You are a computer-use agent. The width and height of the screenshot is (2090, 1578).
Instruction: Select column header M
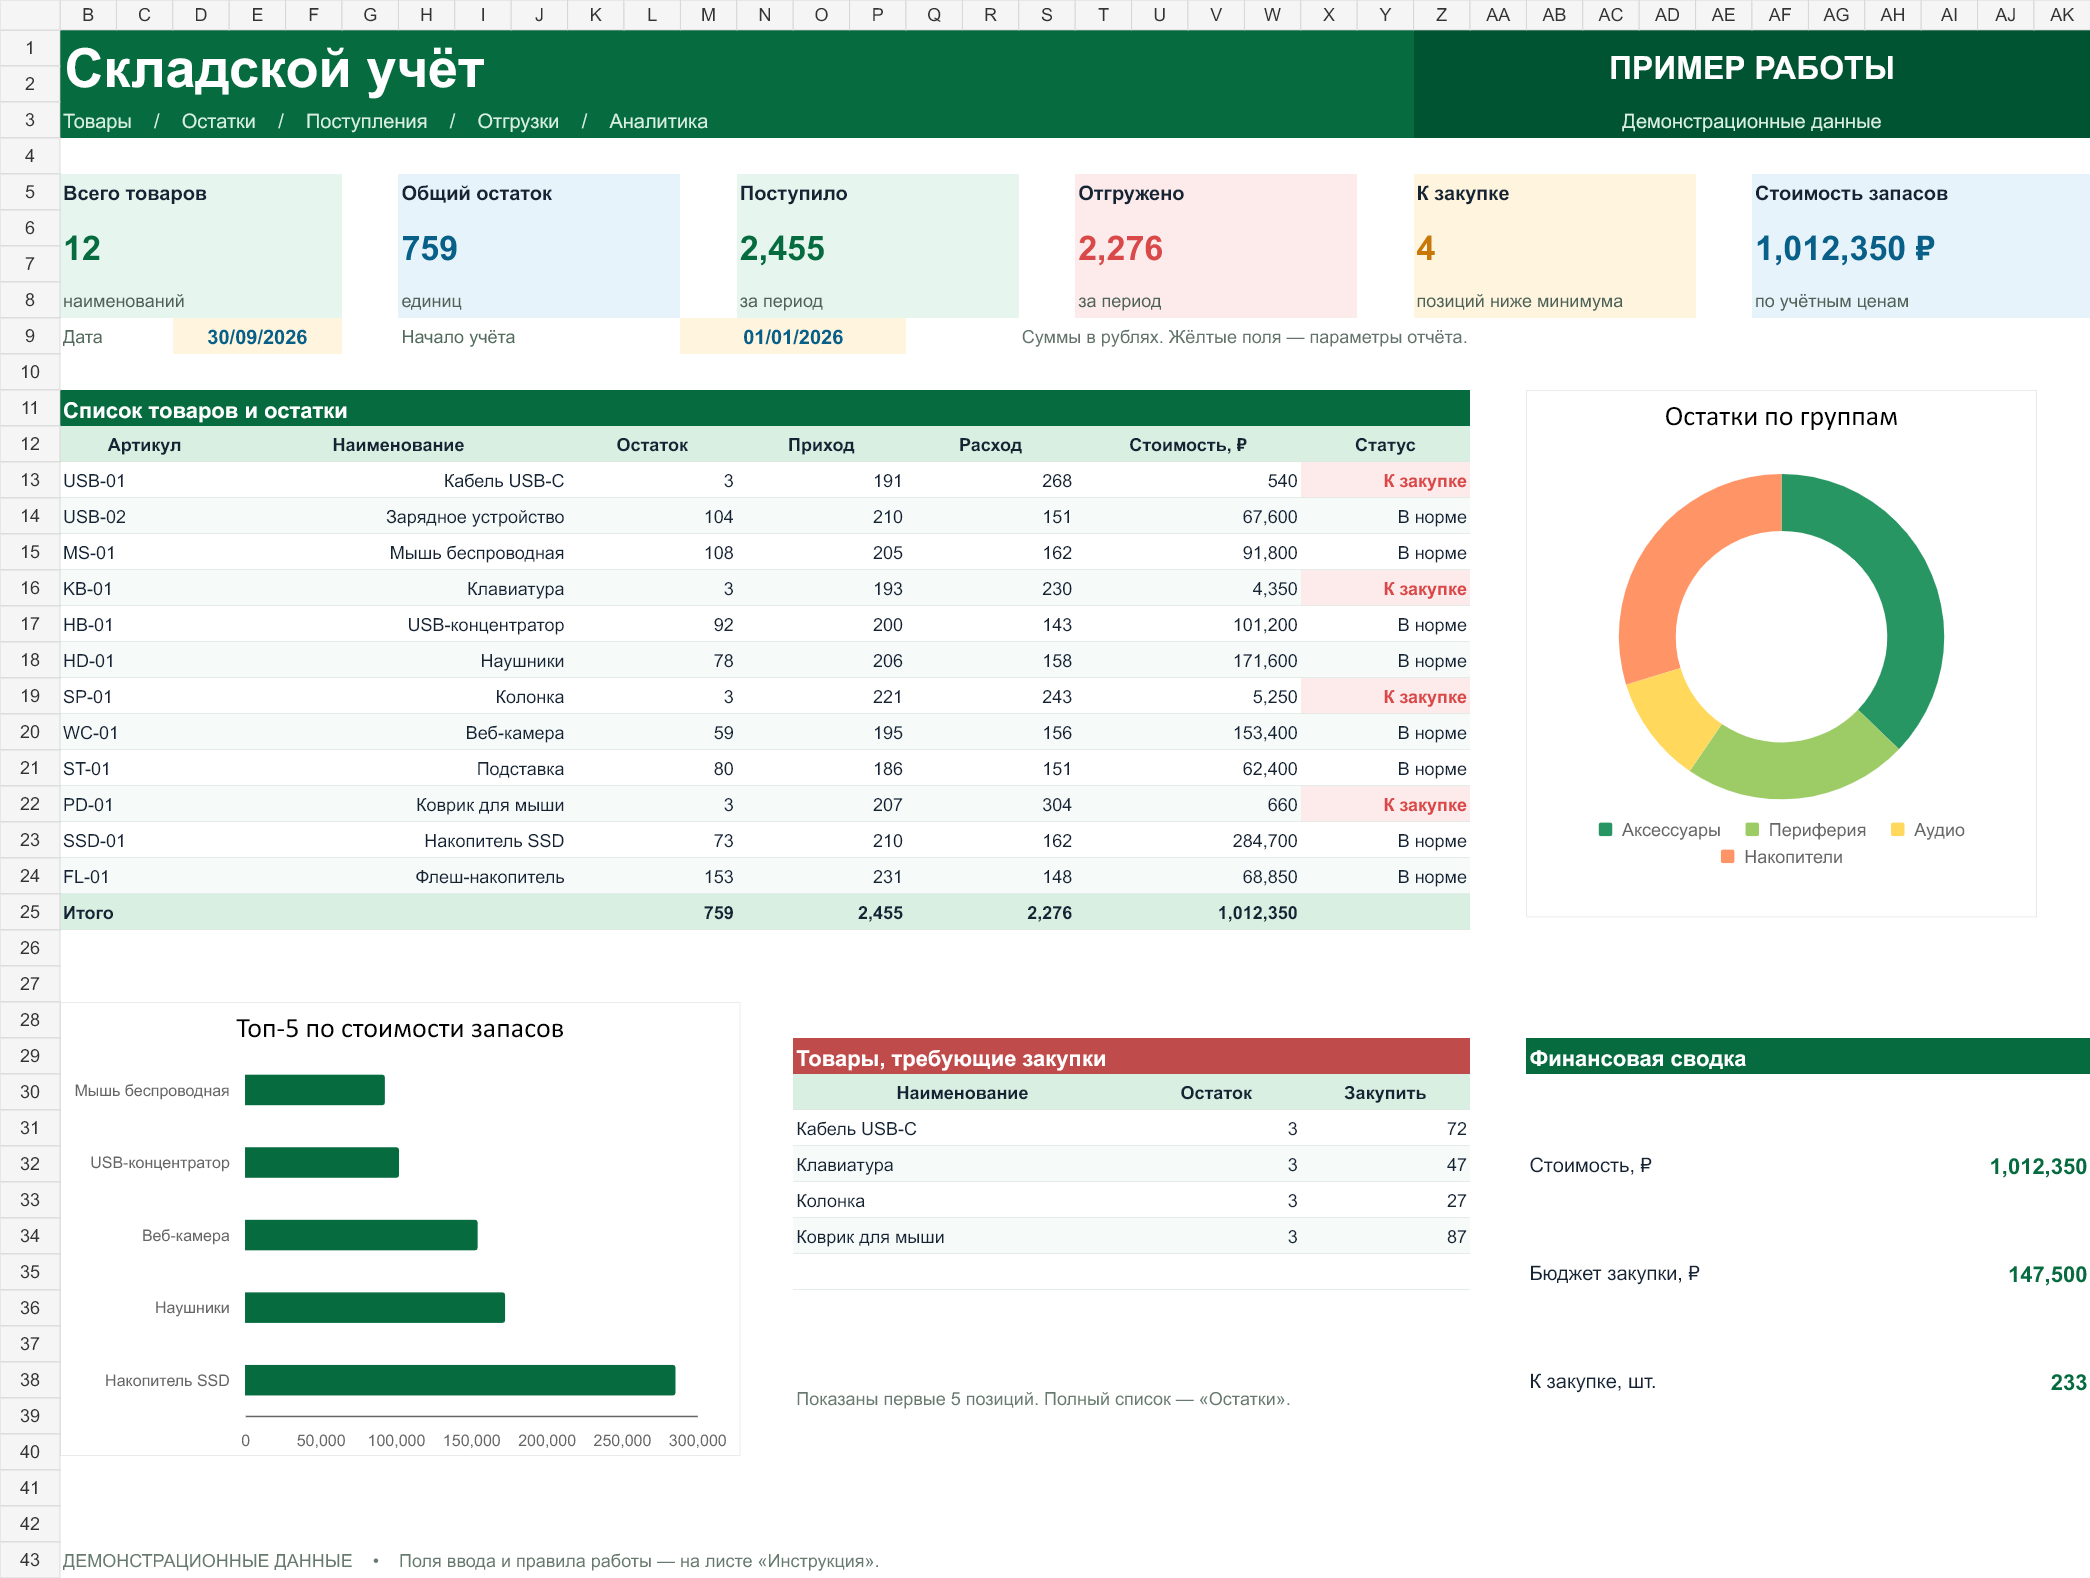click(x=708, y=15)
